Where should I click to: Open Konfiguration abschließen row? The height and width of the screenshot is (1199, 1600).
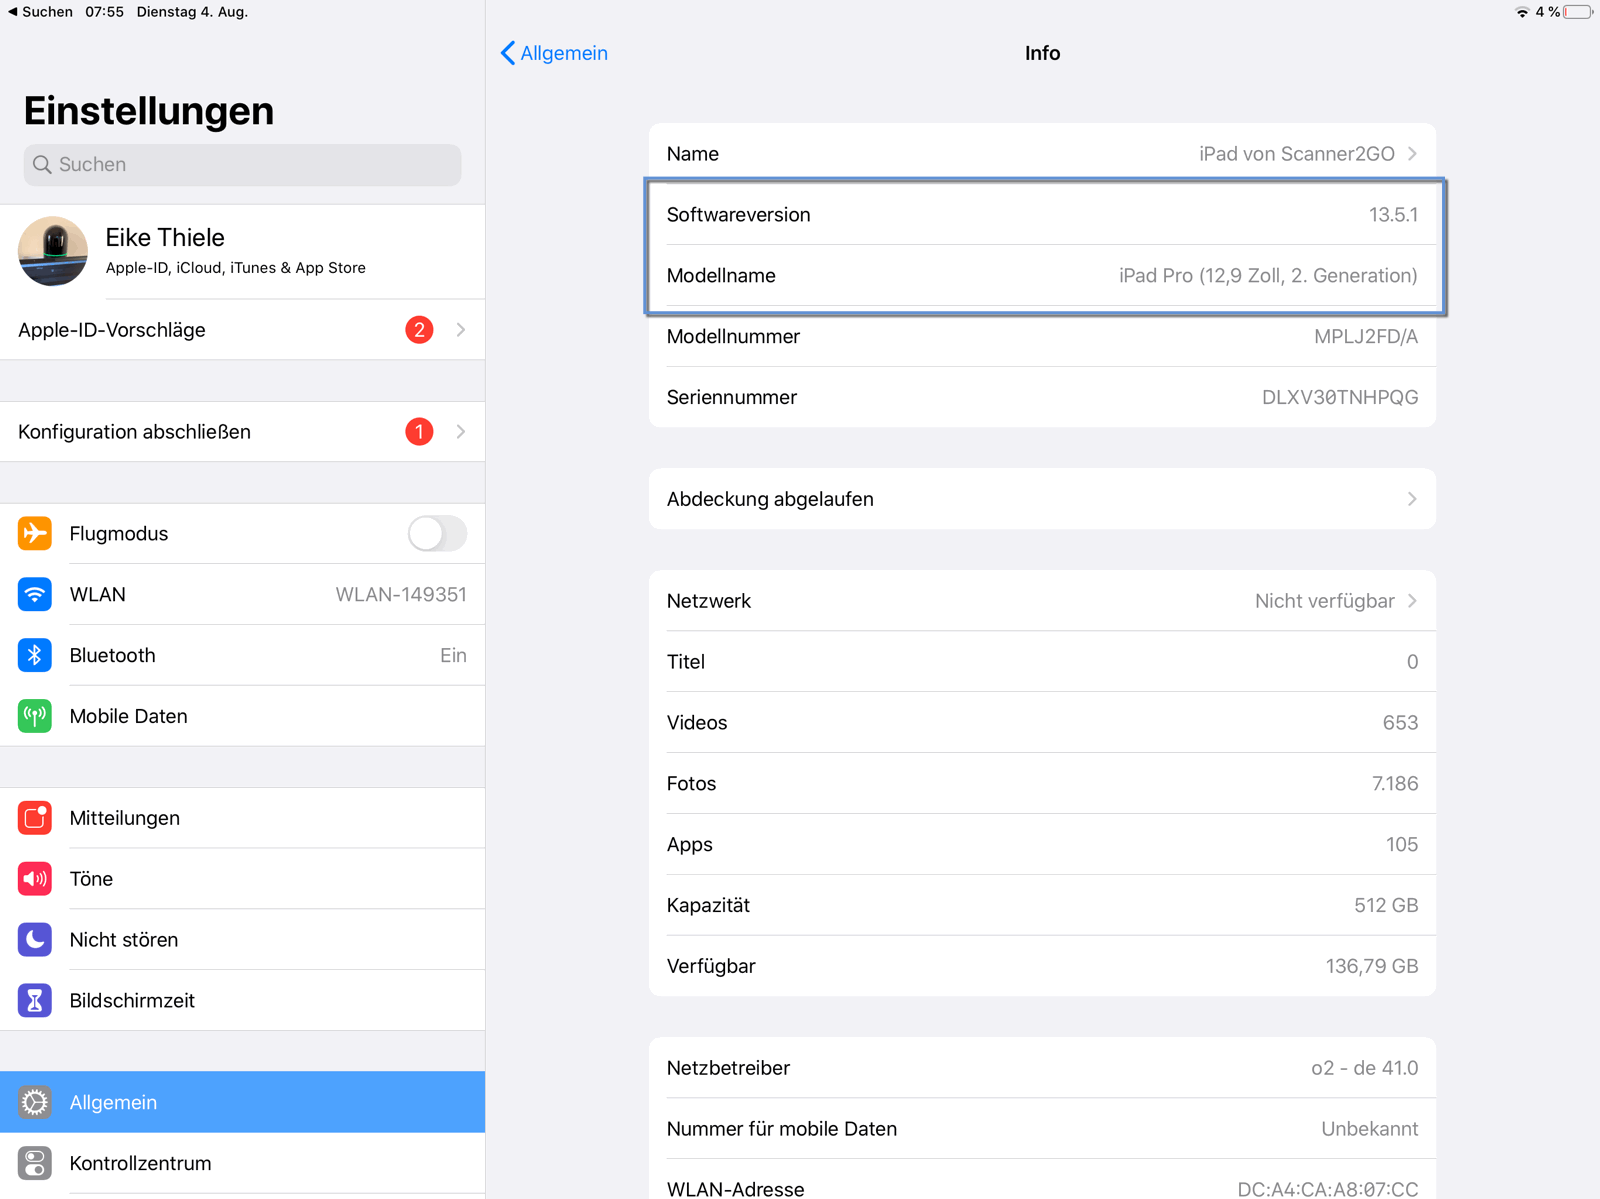[242, 431]
